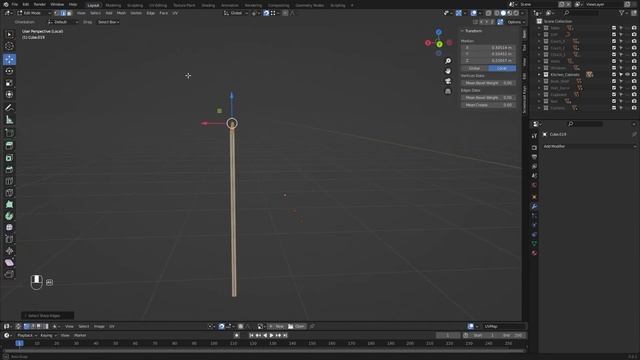The width and height of the screenshot is (640, 360).
Task: Select the Edge Slide tool
Action: [9, 240]
